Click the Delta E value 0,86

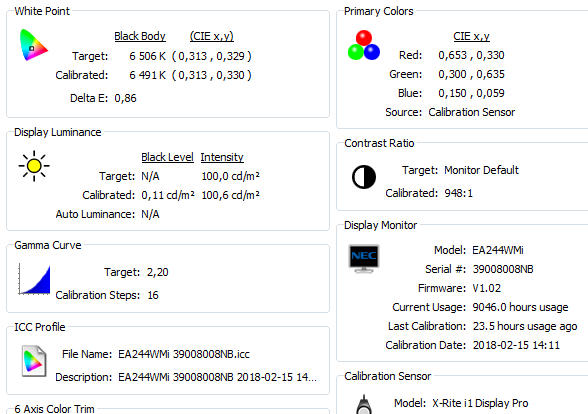[x=125, y=98]
